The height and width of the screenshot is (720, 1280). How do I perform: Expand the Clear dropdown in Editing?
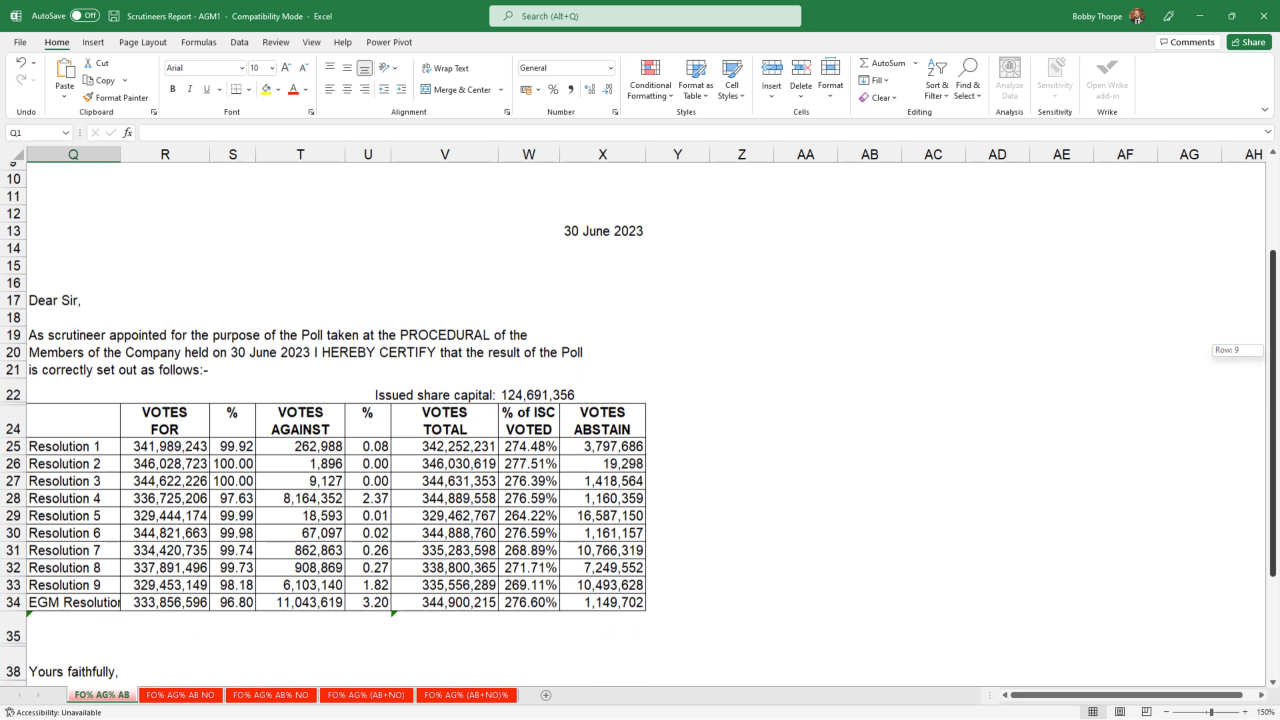tap(894, 98)
